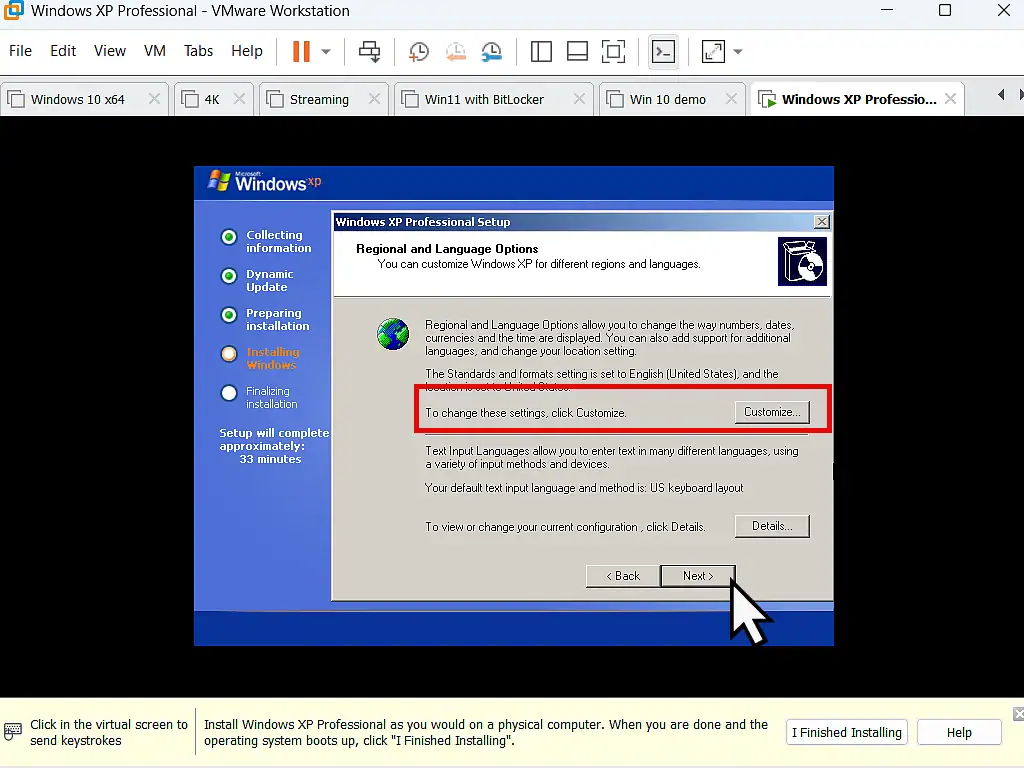Viewport: 1024px width, 768px height.
Task: Pause the virtual machine
Action: [301, 51]
